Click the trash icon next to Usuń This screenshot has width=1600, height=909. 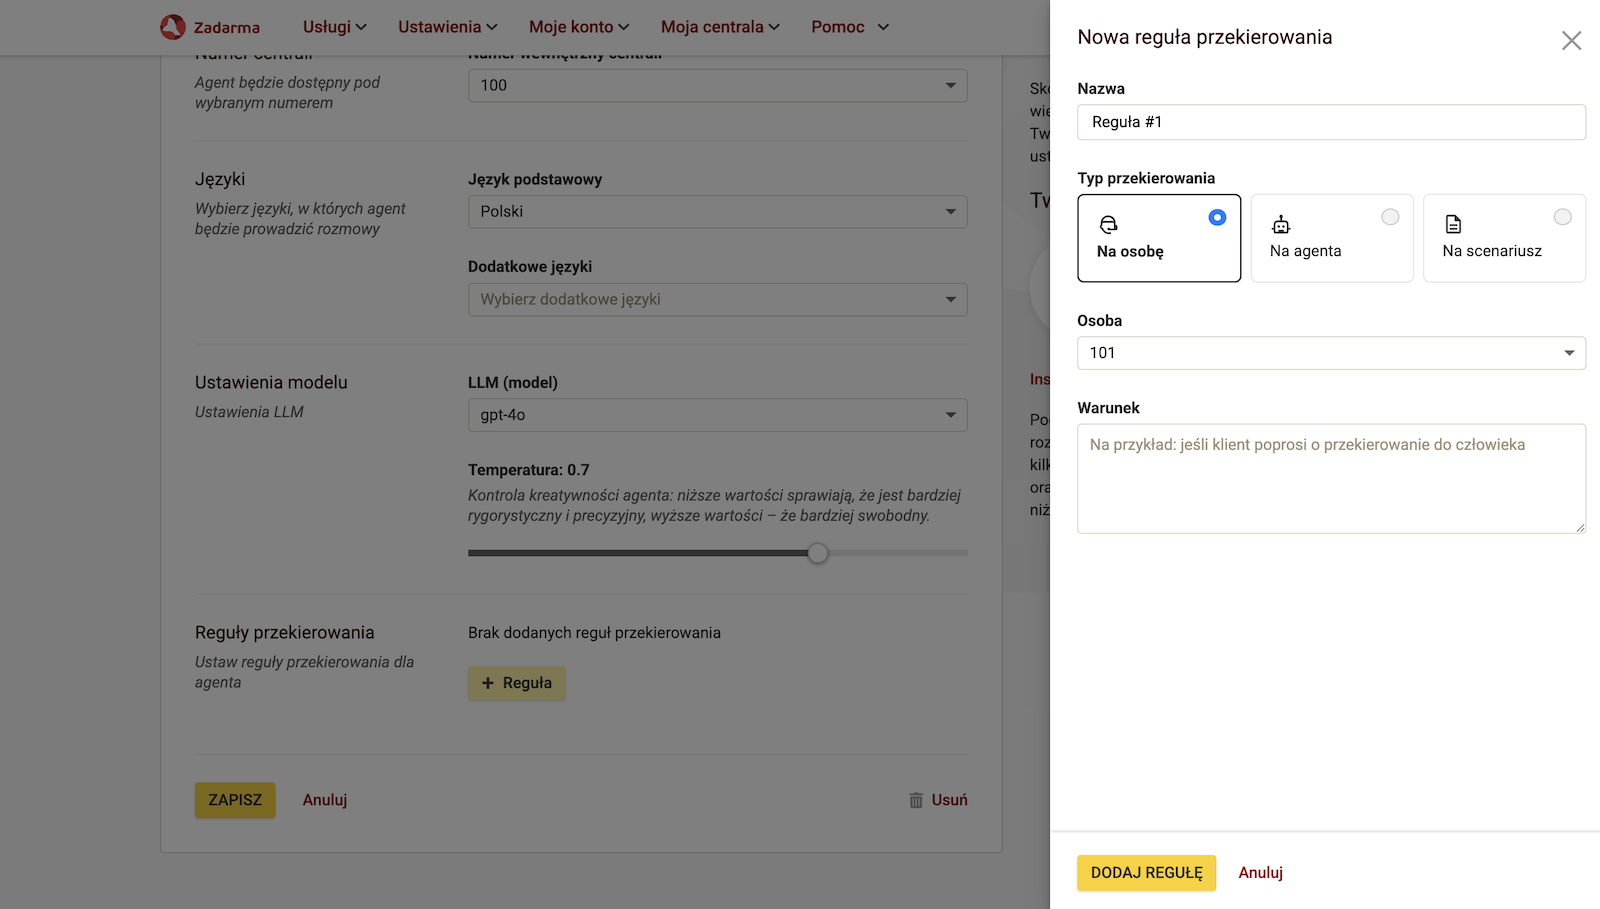[x=916, y=800]
